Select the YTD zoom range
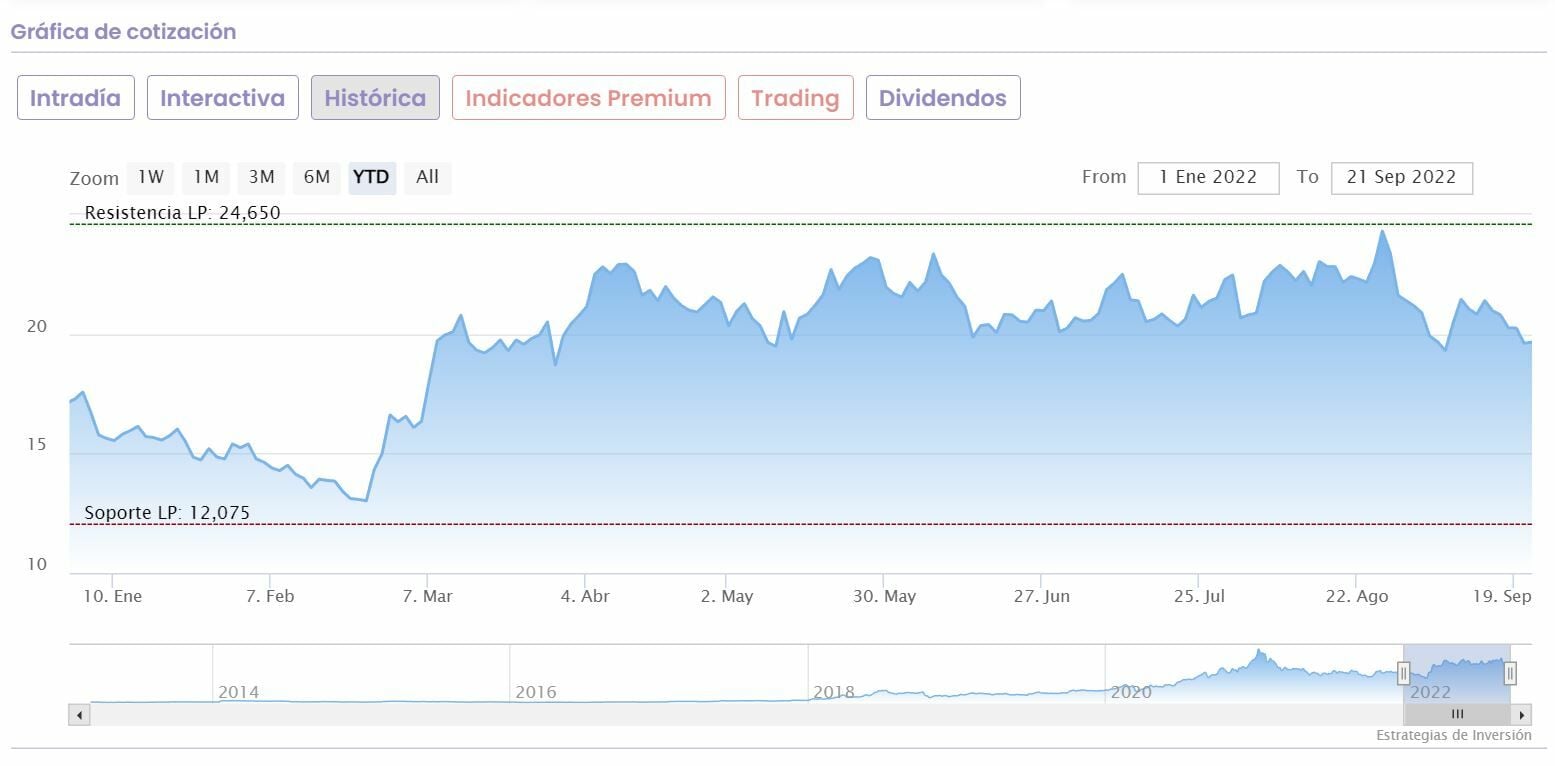 tap(372, 178)
